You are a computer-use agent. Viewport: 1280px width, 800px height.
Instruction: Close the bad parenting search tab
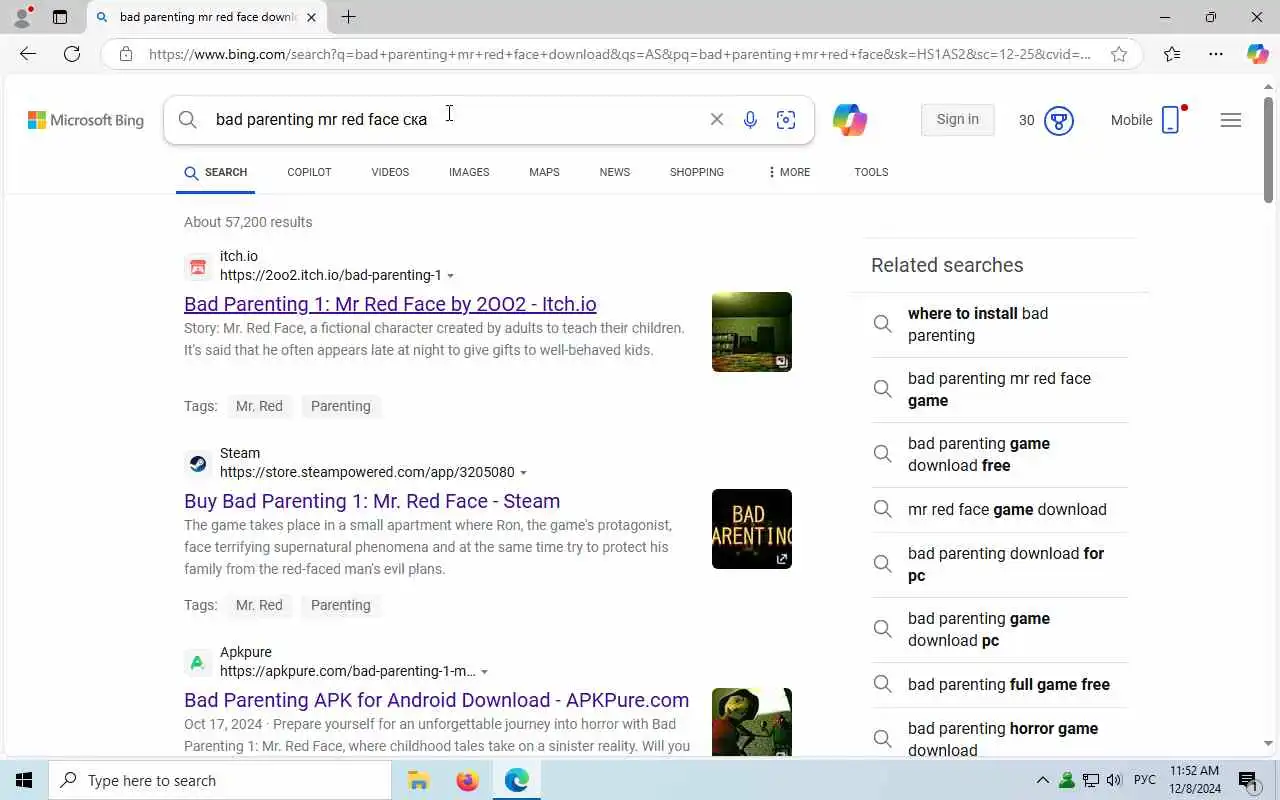coord(311,17)
